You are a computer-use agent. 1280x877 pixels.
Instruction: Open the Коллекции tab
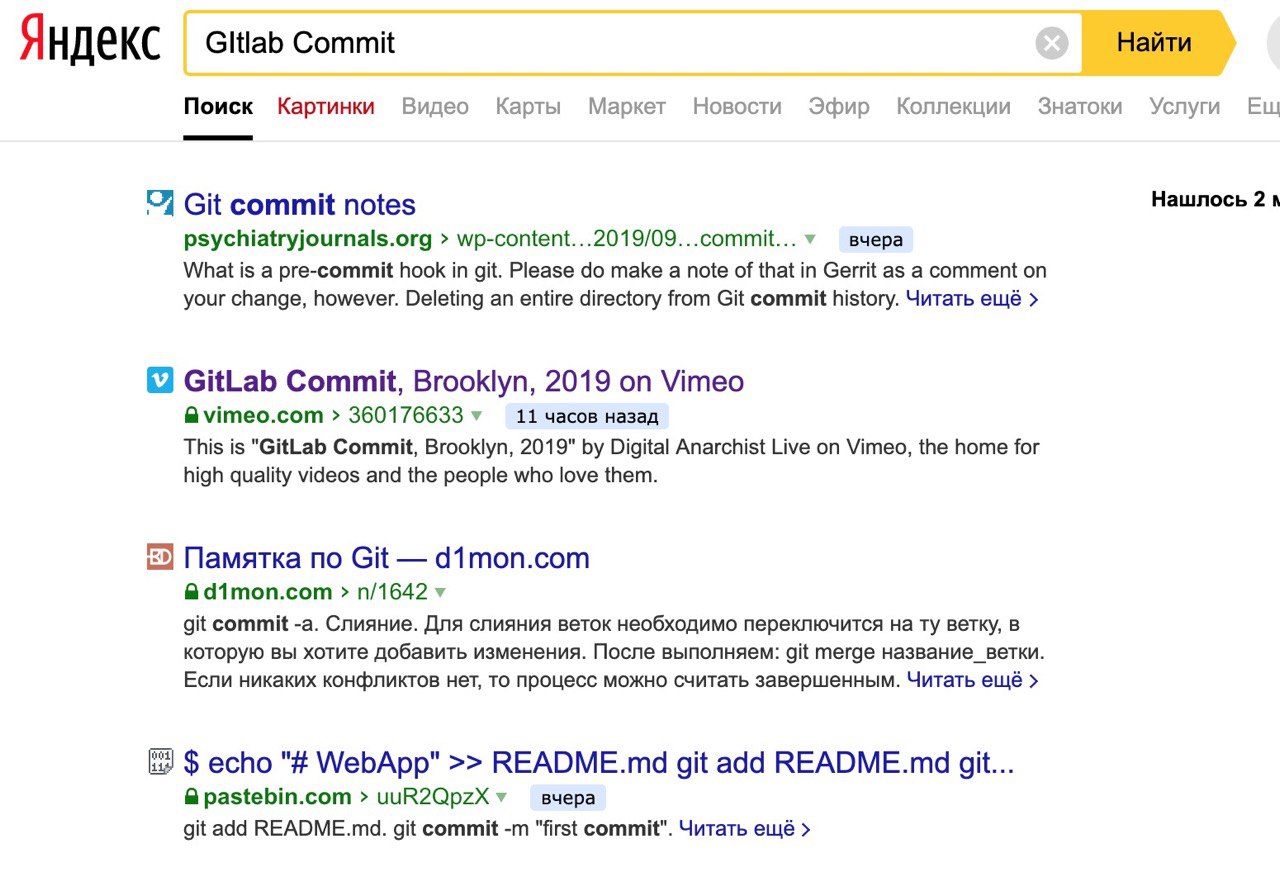(953, 106)
